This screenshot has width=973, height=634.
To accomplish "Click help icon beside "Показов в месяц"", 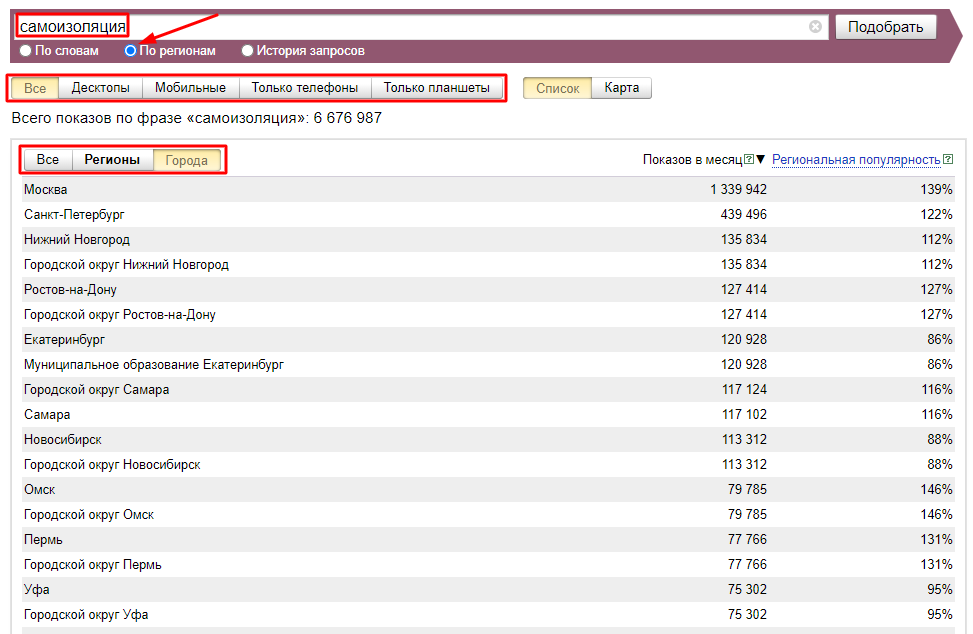I will tap(748, 159).
